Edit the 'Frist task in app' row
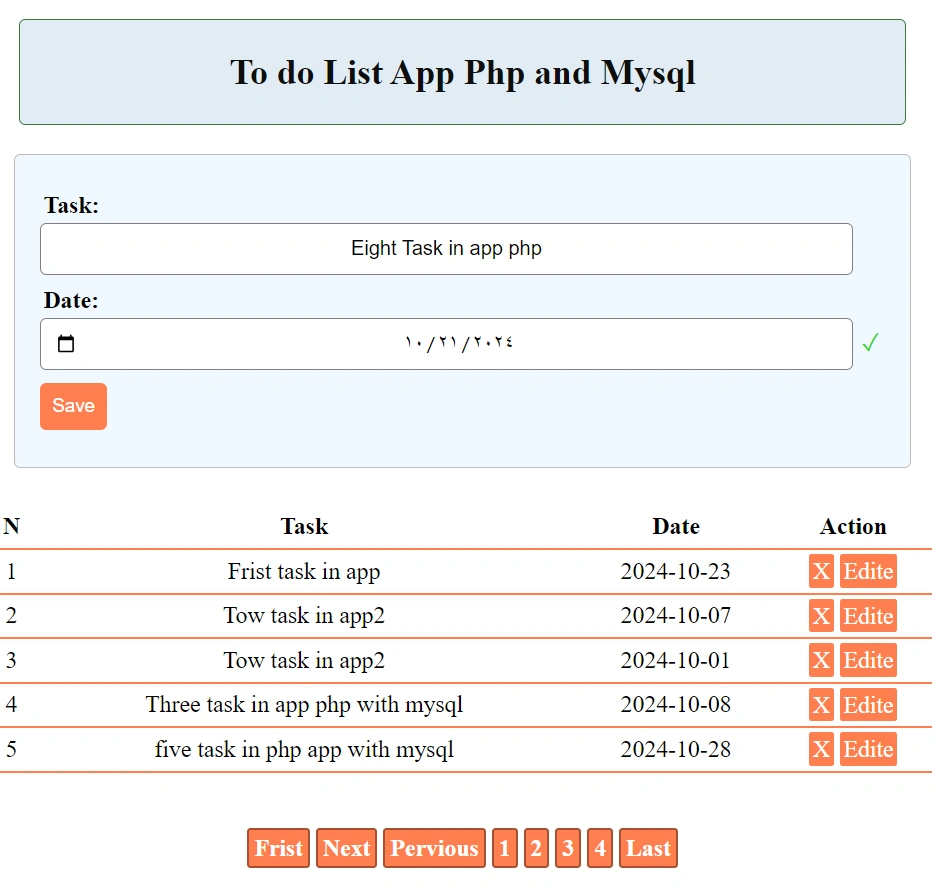This screenshot has width=940, height=892. pos(868,571)
